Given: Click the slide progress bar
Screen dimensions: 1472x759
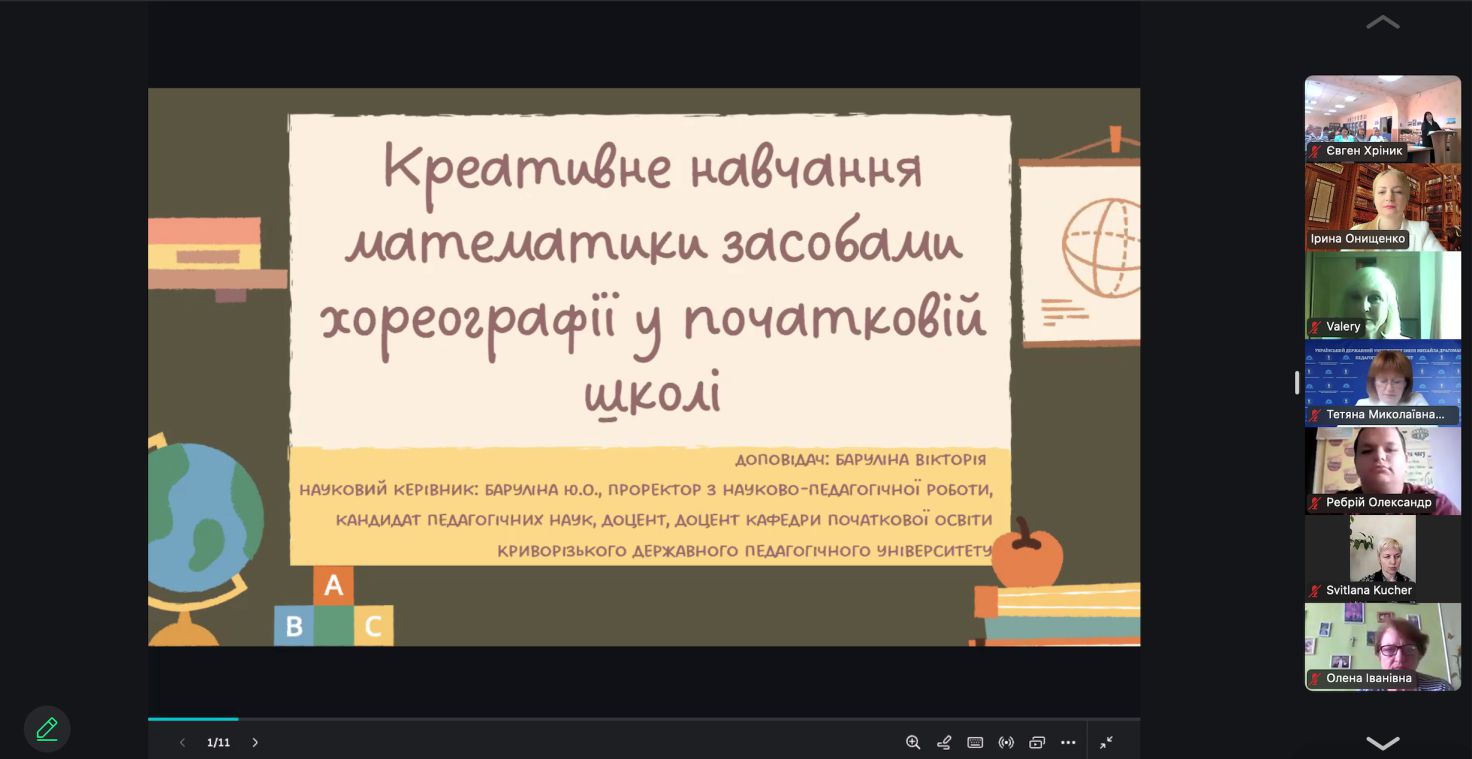Looking at the screenshot, I should coord(643,718).
